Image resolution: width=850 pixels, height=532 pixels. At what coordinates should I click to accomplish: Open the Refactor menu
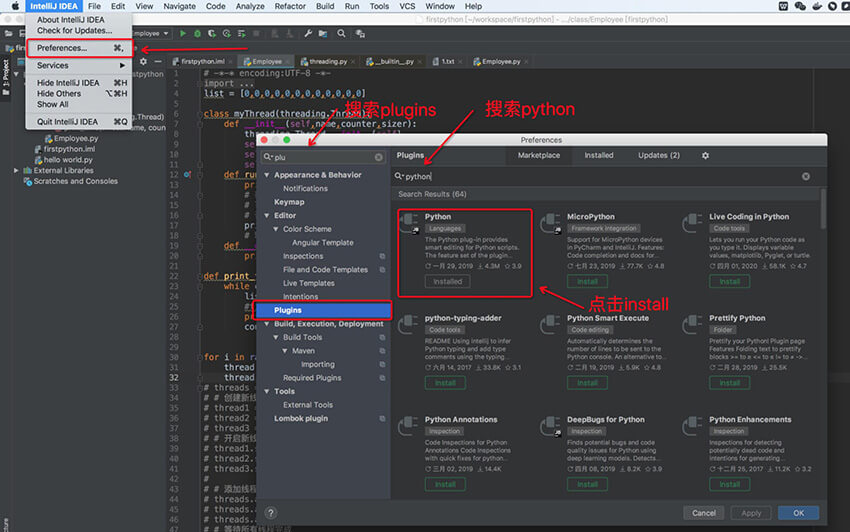click(290, 7)
